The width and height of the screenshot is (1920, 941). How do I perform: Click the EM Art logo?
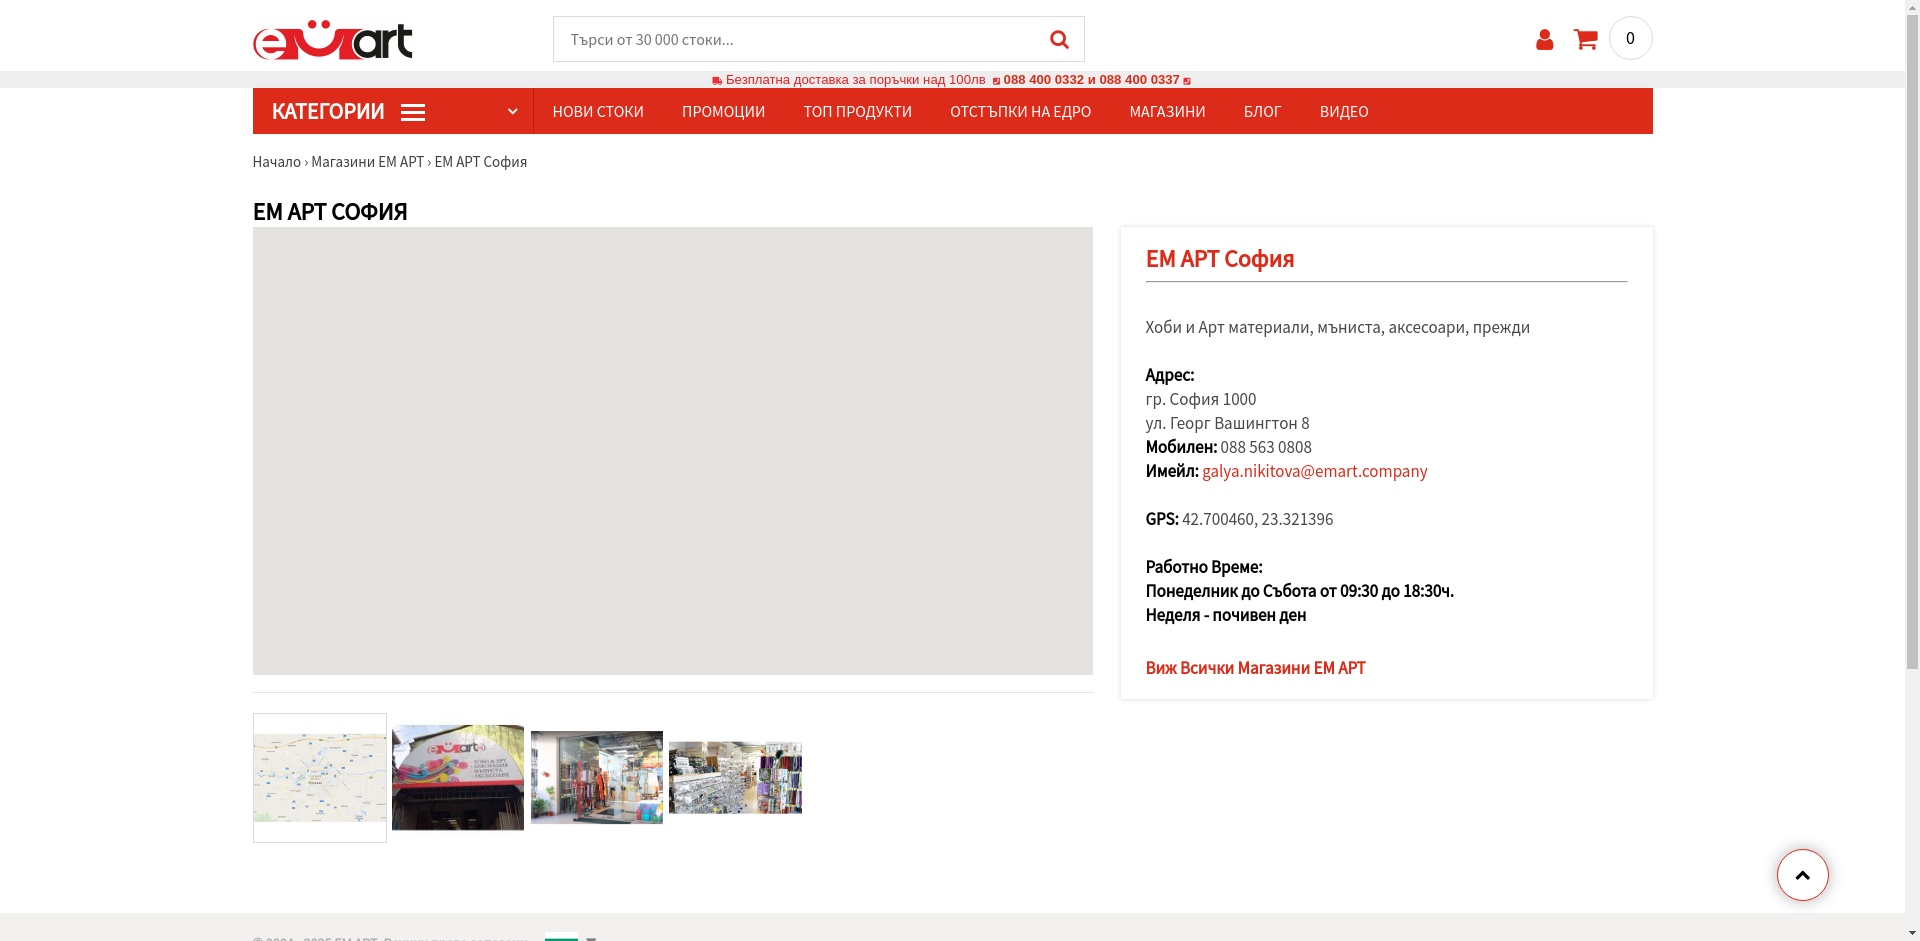[332, 40]
